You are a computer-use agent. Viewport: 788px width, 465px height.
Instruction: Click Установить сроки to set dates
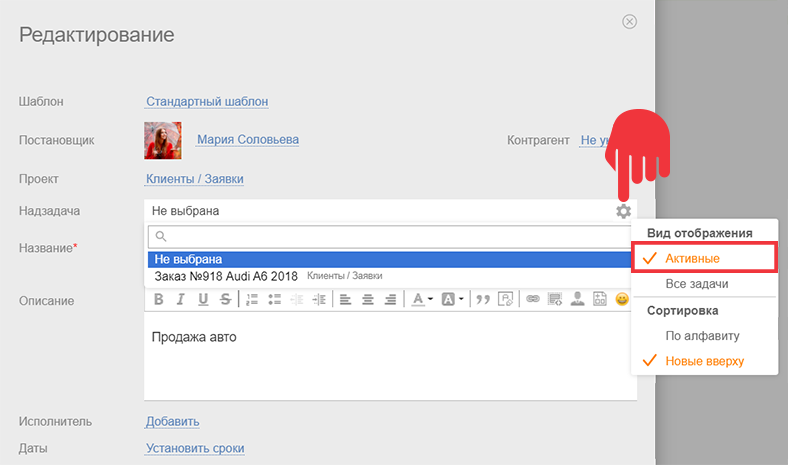195,448
